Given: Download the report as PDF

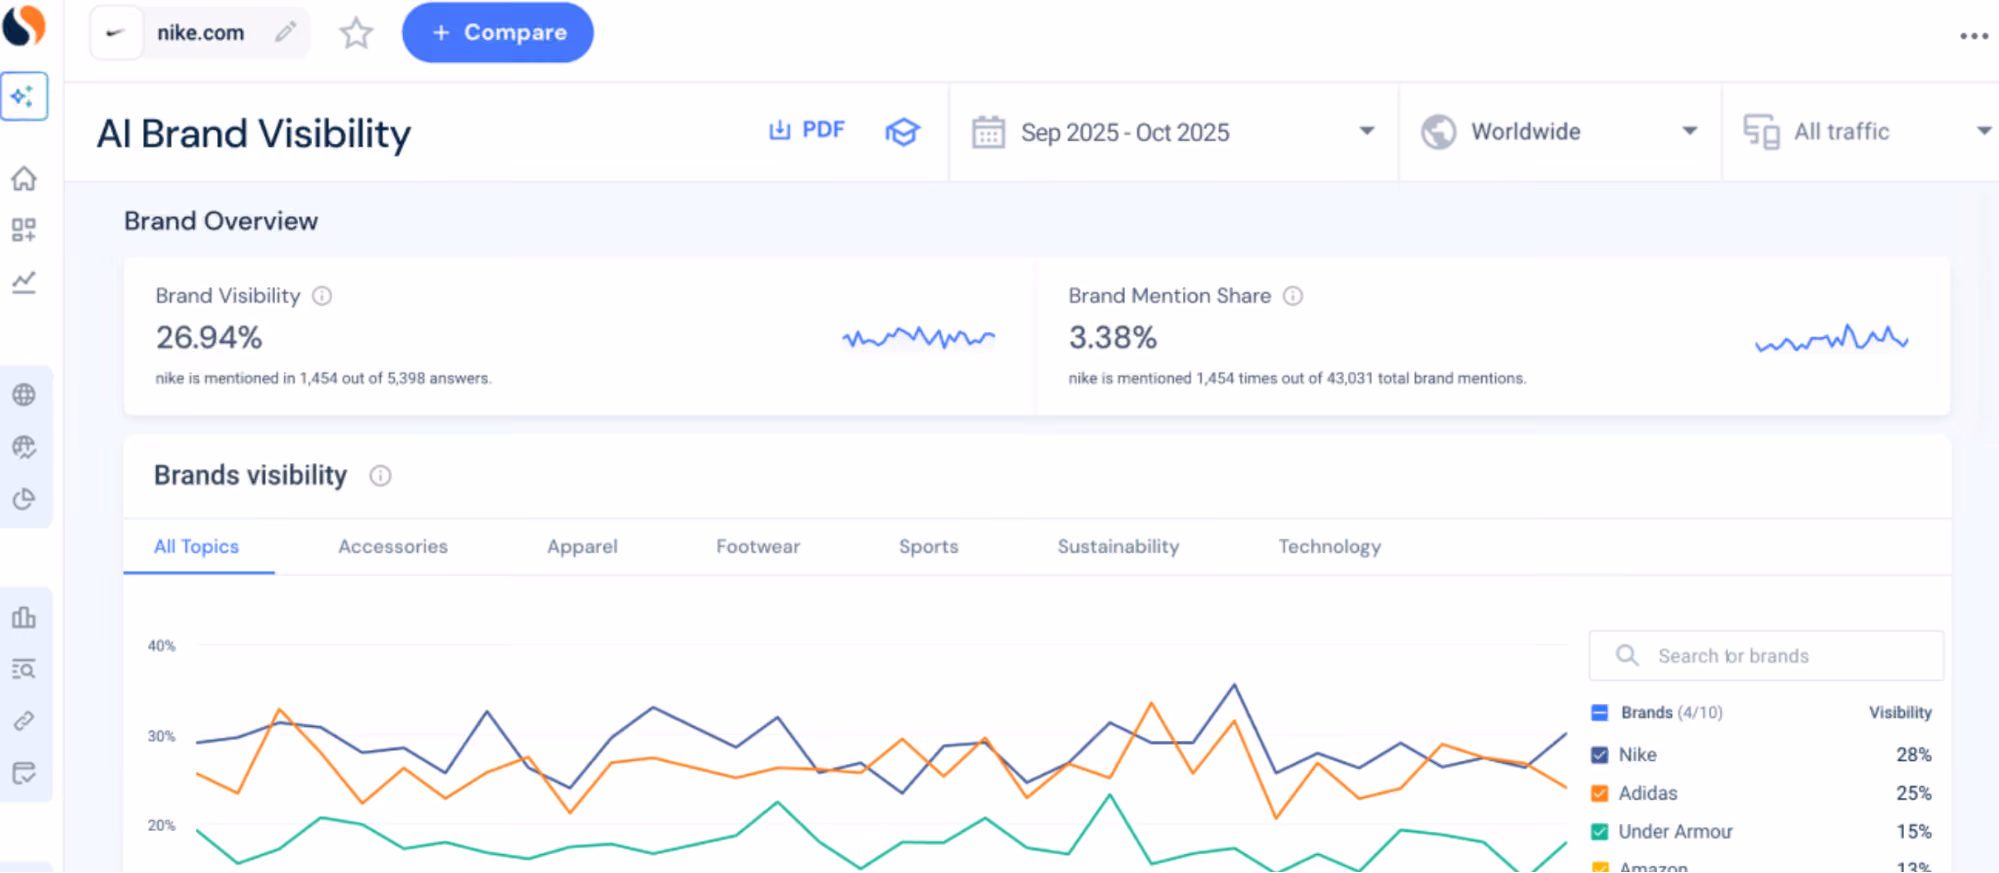Looking at the screenshot, I should (806, 130).
